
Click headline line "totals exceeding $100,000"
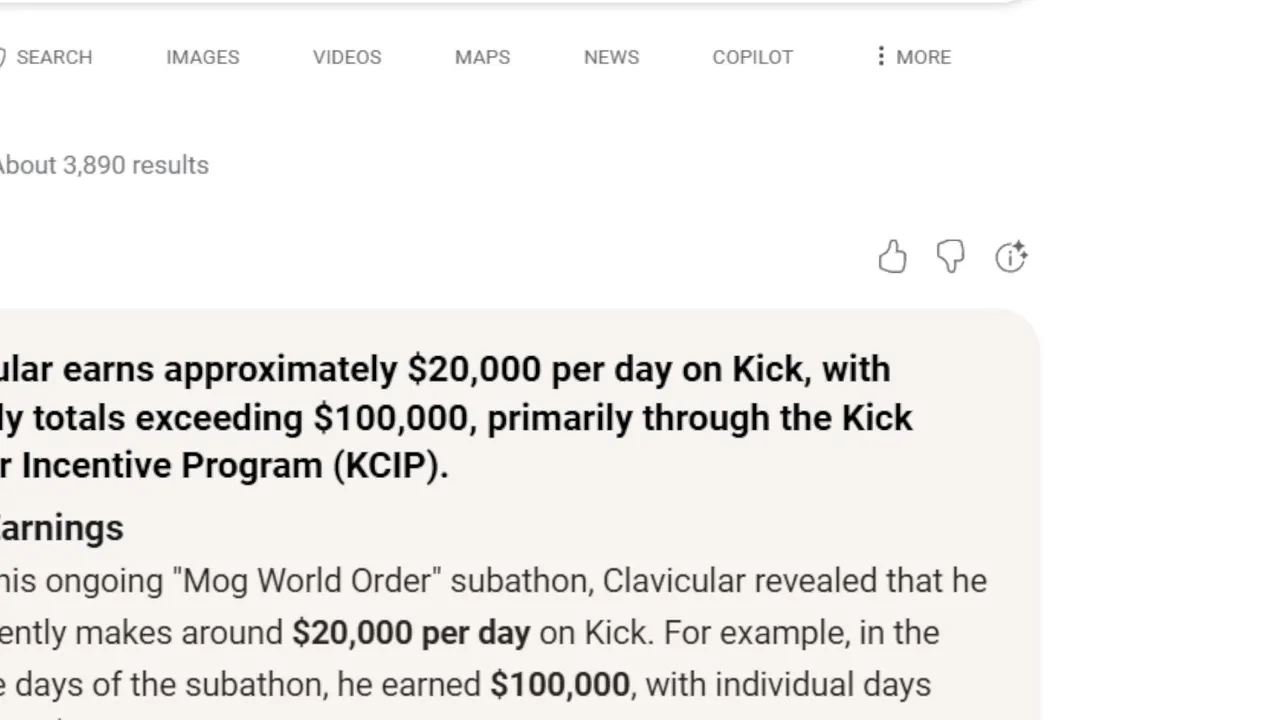(250, 417)
